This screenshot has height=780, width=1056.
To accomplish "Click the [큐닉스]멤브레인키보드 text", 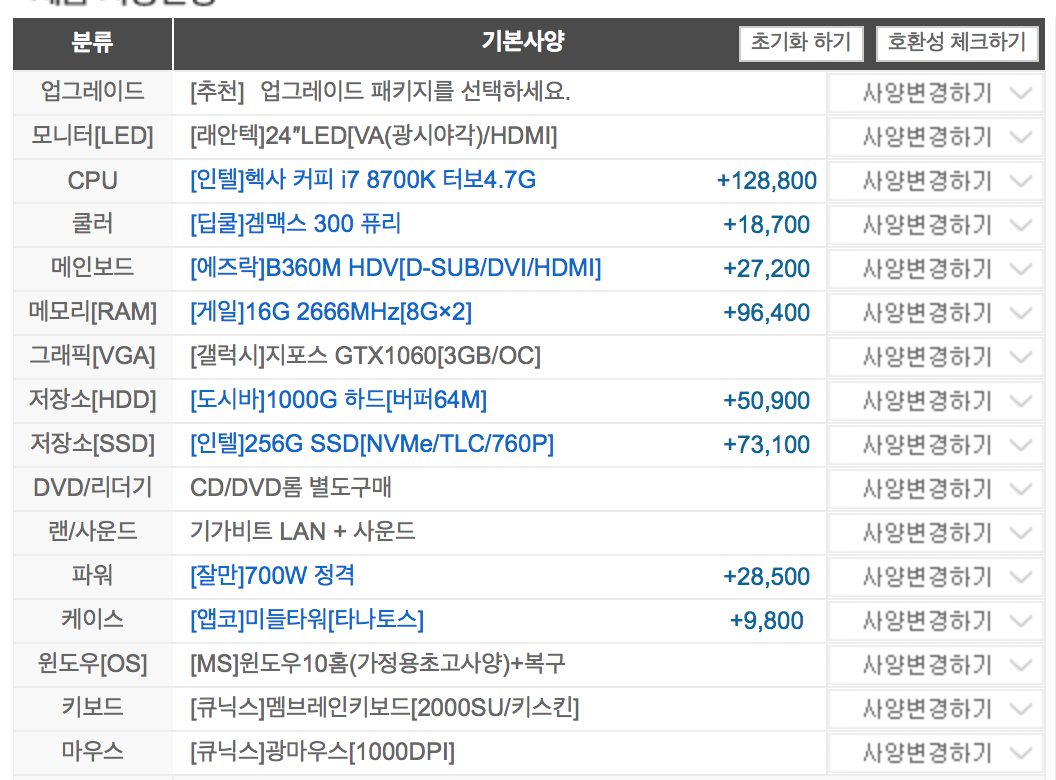I will [385, 708].
